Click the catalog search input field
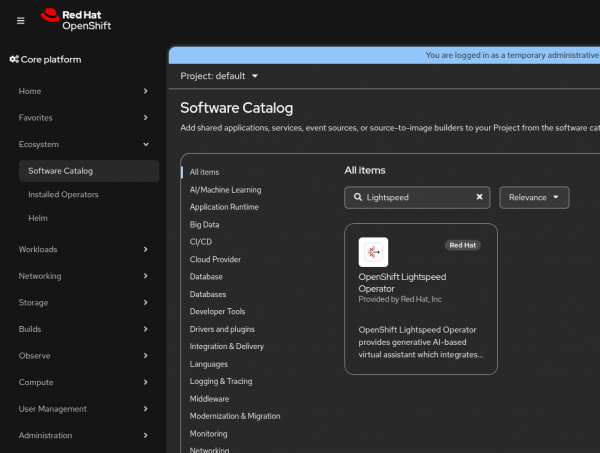Viewport: 600px width, 453px height. pyautogui.click(x=417, y=197)
